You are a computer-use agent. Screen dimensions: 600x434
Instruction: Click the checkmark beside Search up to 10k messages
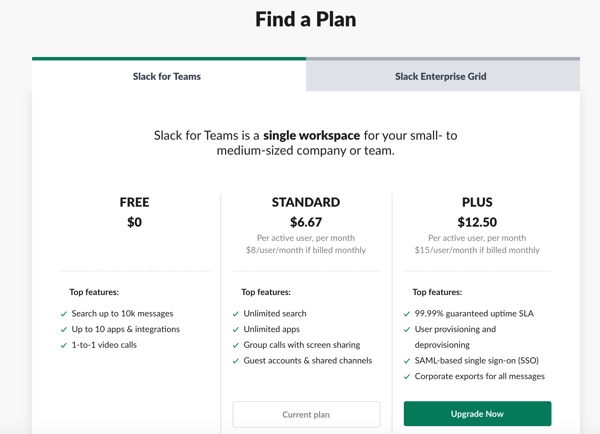64,314
